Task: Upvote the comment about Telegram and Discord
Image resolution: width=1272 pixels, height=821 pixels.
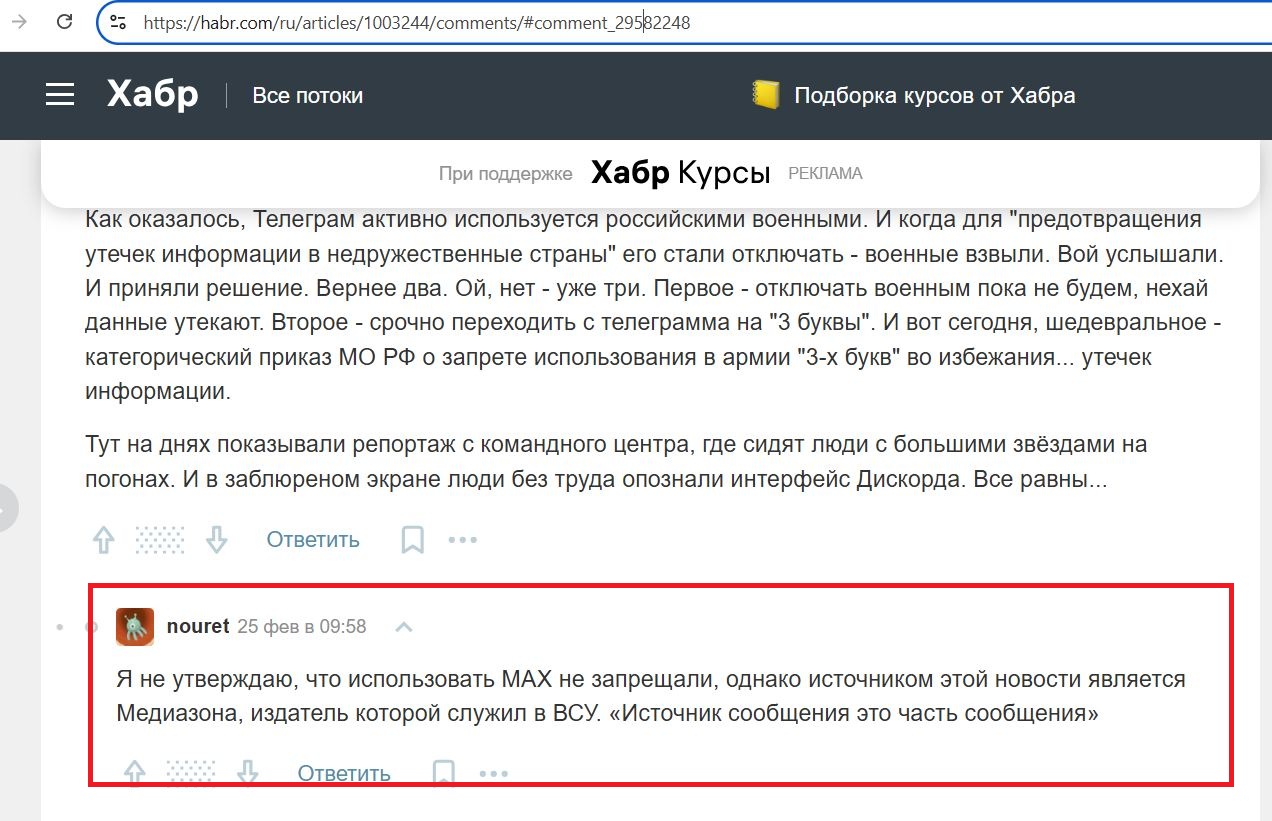Action: (104, 541)
